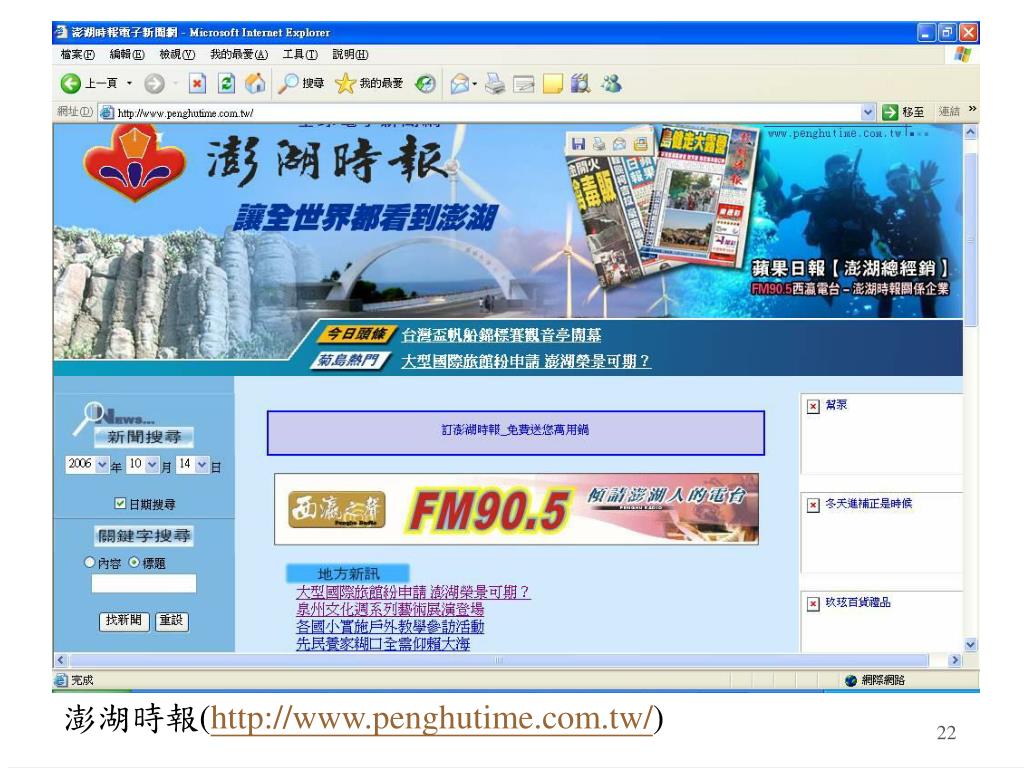Screen dimensions: 1024x768
Task: Click broken image icon for 玖玹百貨禮品
Action: coord(813,604)
